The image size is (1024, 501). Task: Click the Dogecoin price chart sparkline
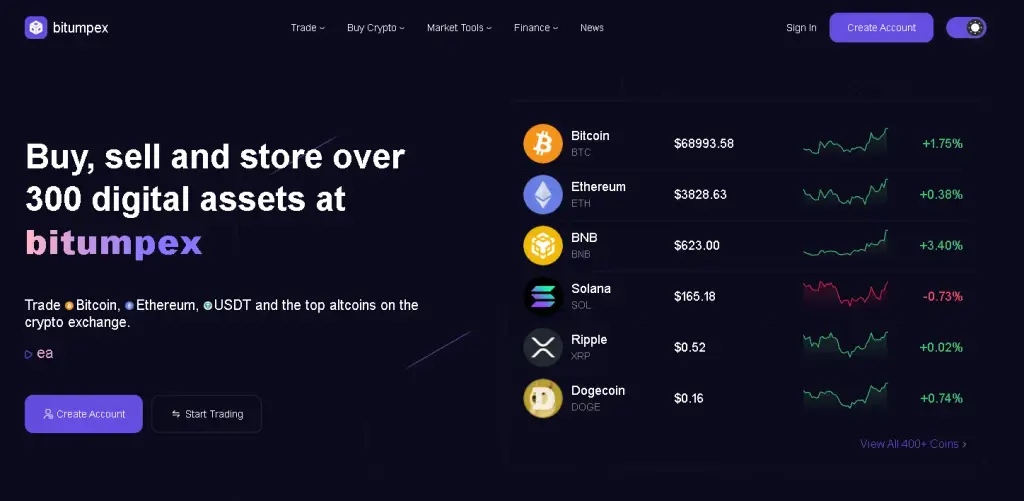tap(845, 396)
